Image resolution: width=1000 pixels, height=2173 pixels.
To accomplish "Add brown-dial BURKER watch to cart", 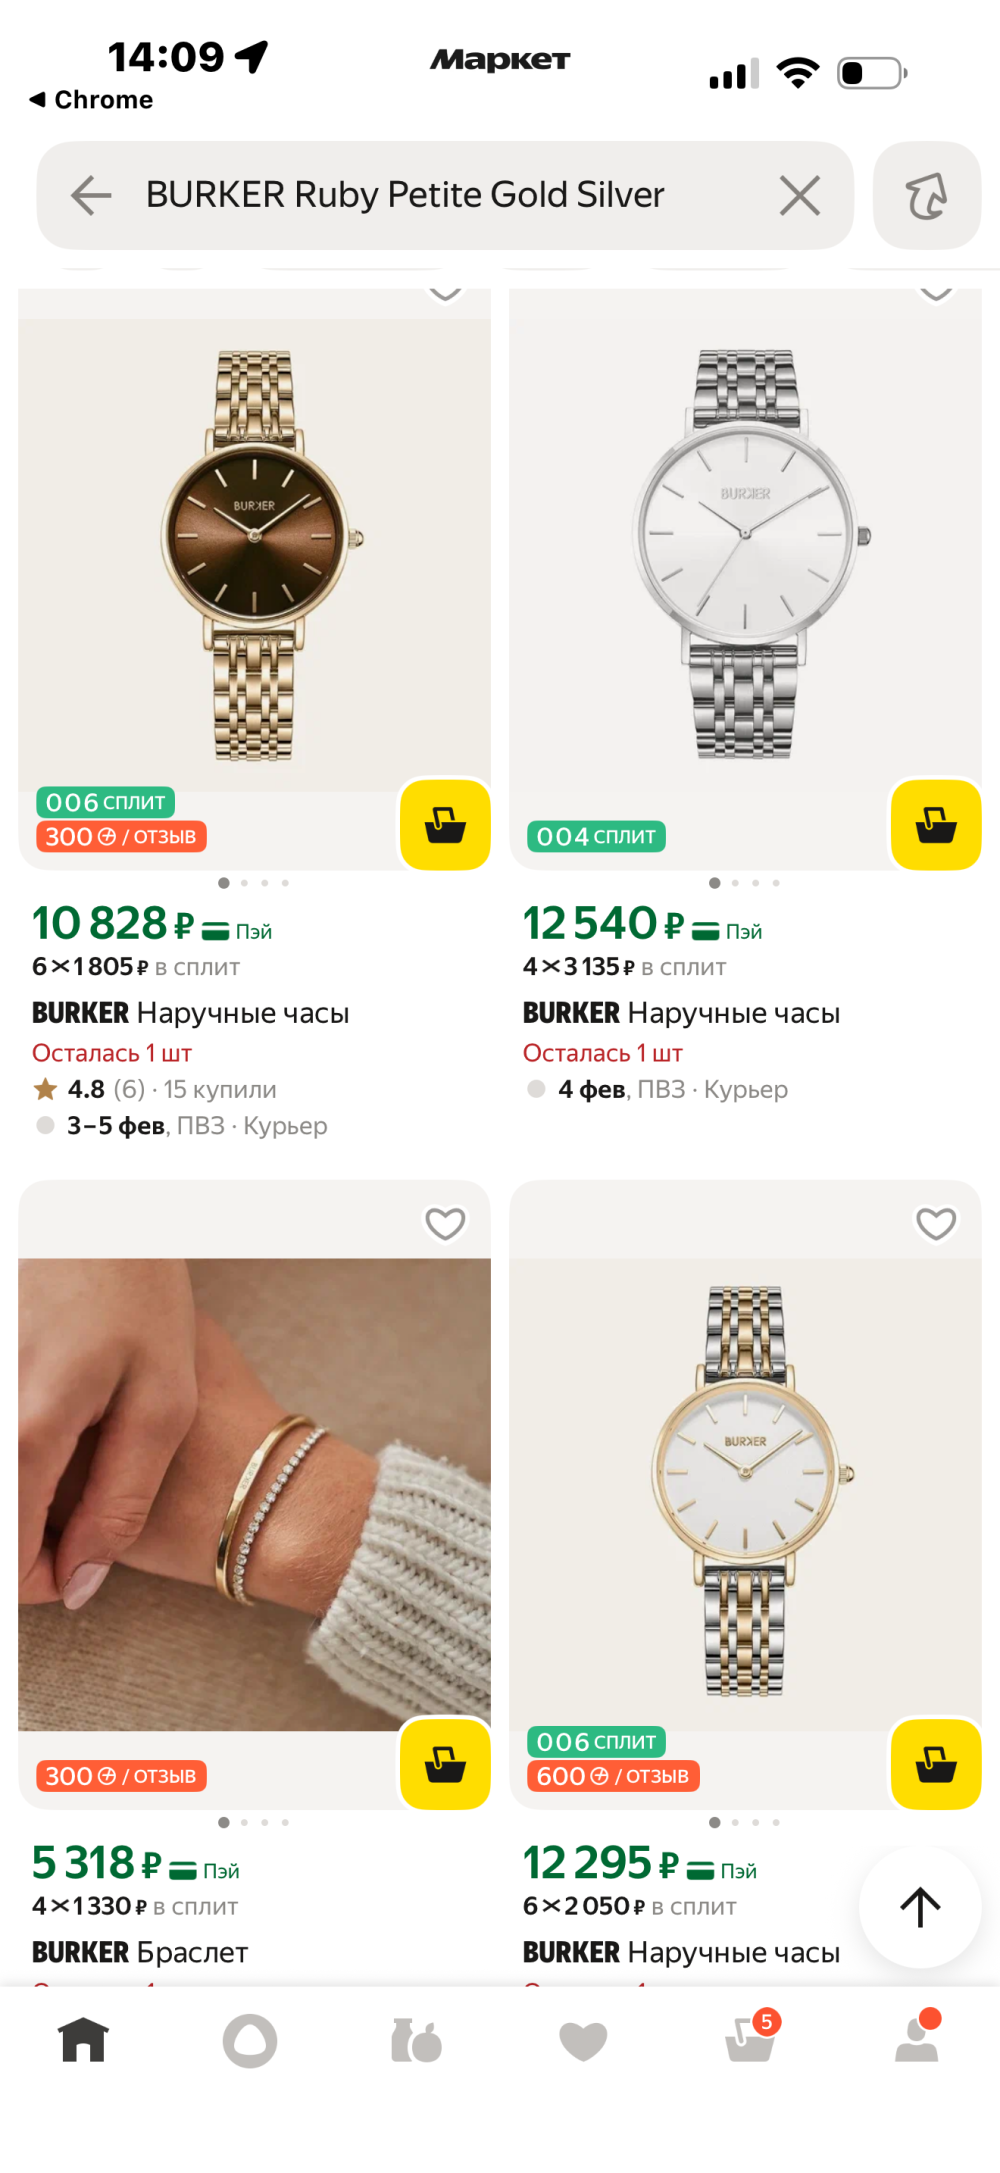I will point(445,825).
